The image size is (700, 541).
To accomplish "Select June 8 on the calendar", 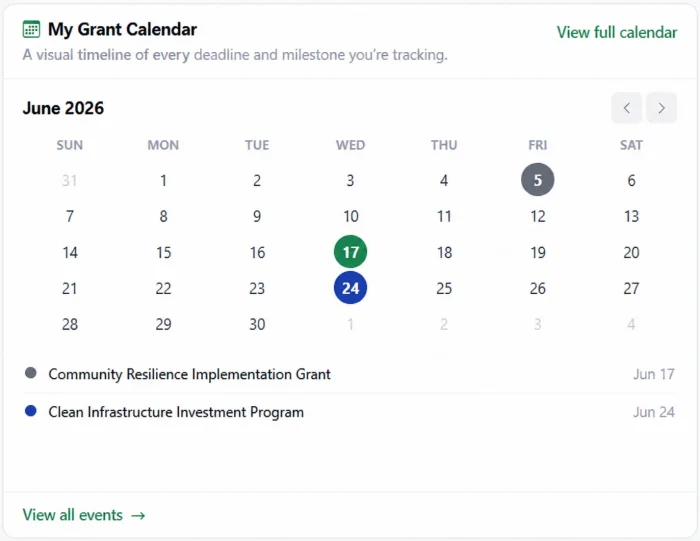I will [x=163, y=216].
